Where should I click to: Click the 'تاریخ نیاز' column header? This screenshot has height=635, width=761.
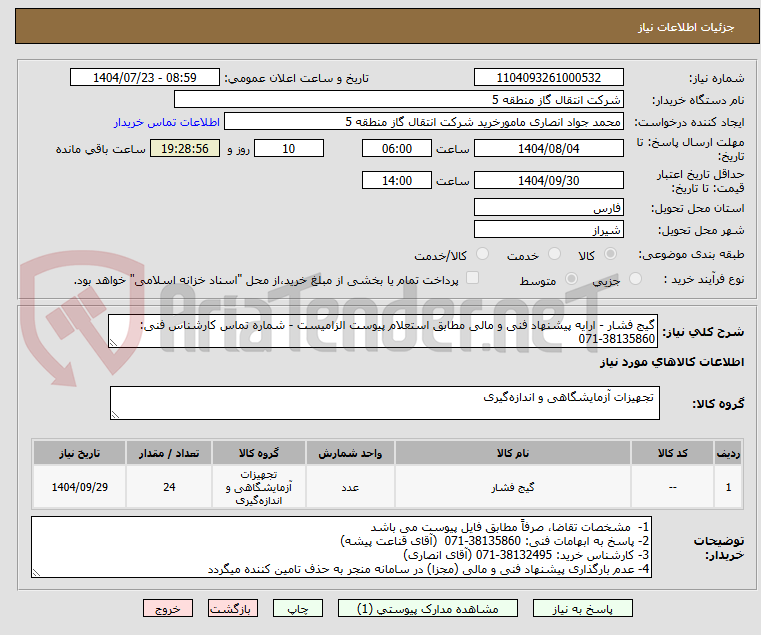(80, 453)
